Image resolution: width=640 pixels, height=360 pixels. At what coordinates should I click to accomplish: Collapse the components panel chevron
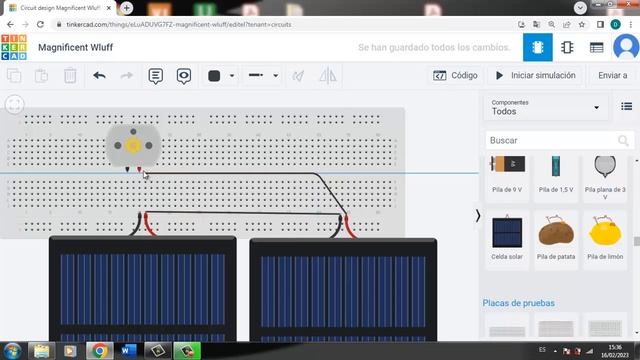pos(478,216)
